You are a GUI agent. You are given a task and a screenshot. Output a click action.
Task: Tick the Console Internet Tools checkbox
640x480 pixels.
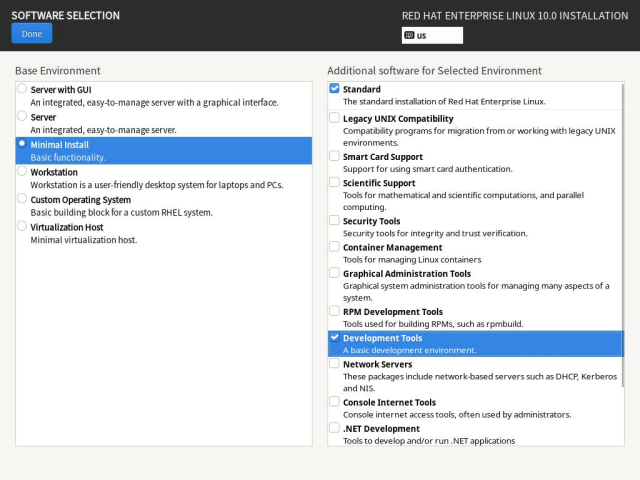point(334,402)
